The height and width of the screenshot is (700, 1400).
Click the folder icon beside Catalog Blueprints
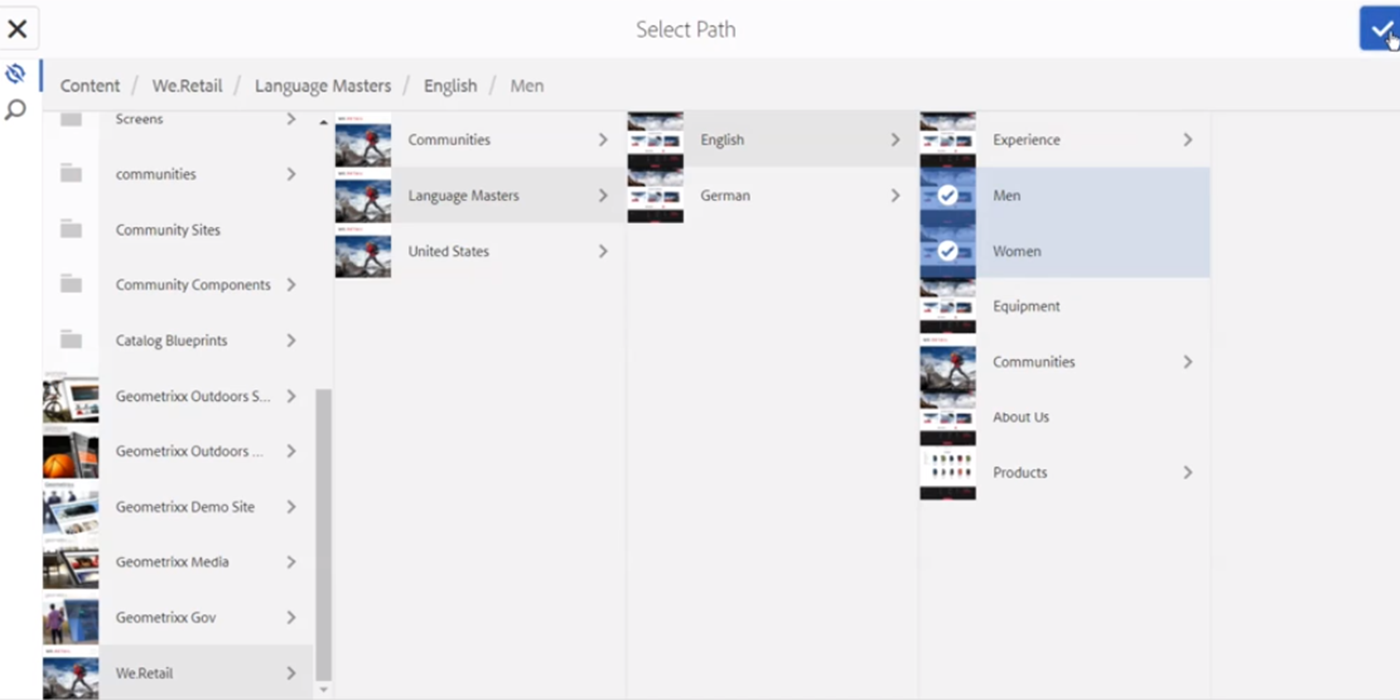[x=71, y=340]
